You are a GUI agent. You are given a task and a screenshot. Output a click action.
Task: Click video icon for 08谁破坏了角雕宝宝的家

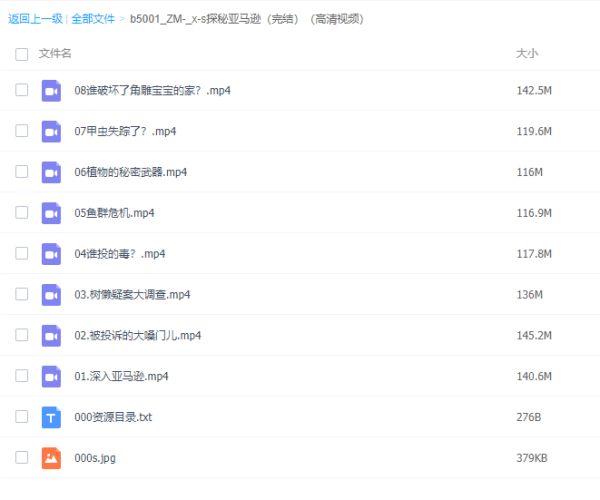[x=51, y=90]
